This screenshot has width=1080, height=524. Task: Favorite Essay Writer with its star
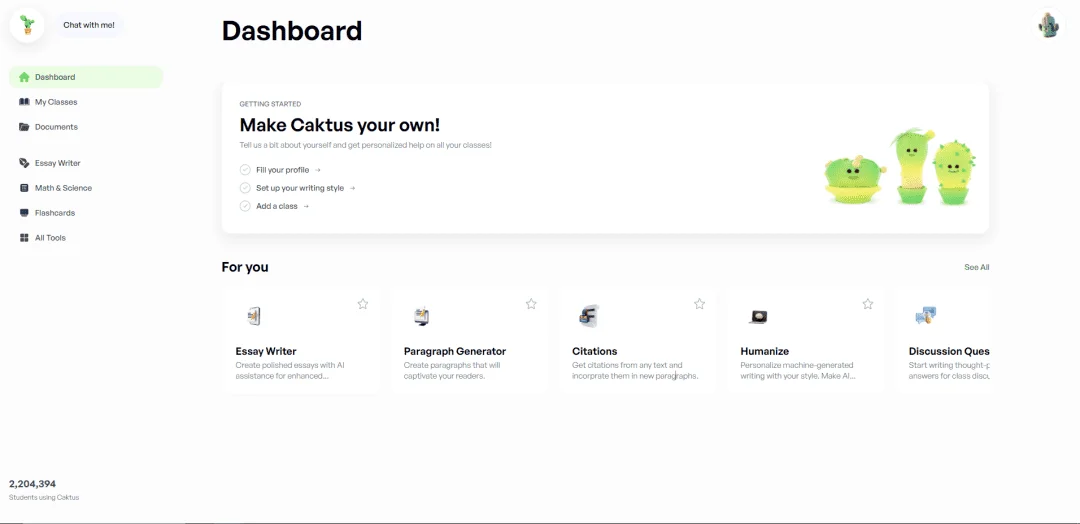click(363, 304)
